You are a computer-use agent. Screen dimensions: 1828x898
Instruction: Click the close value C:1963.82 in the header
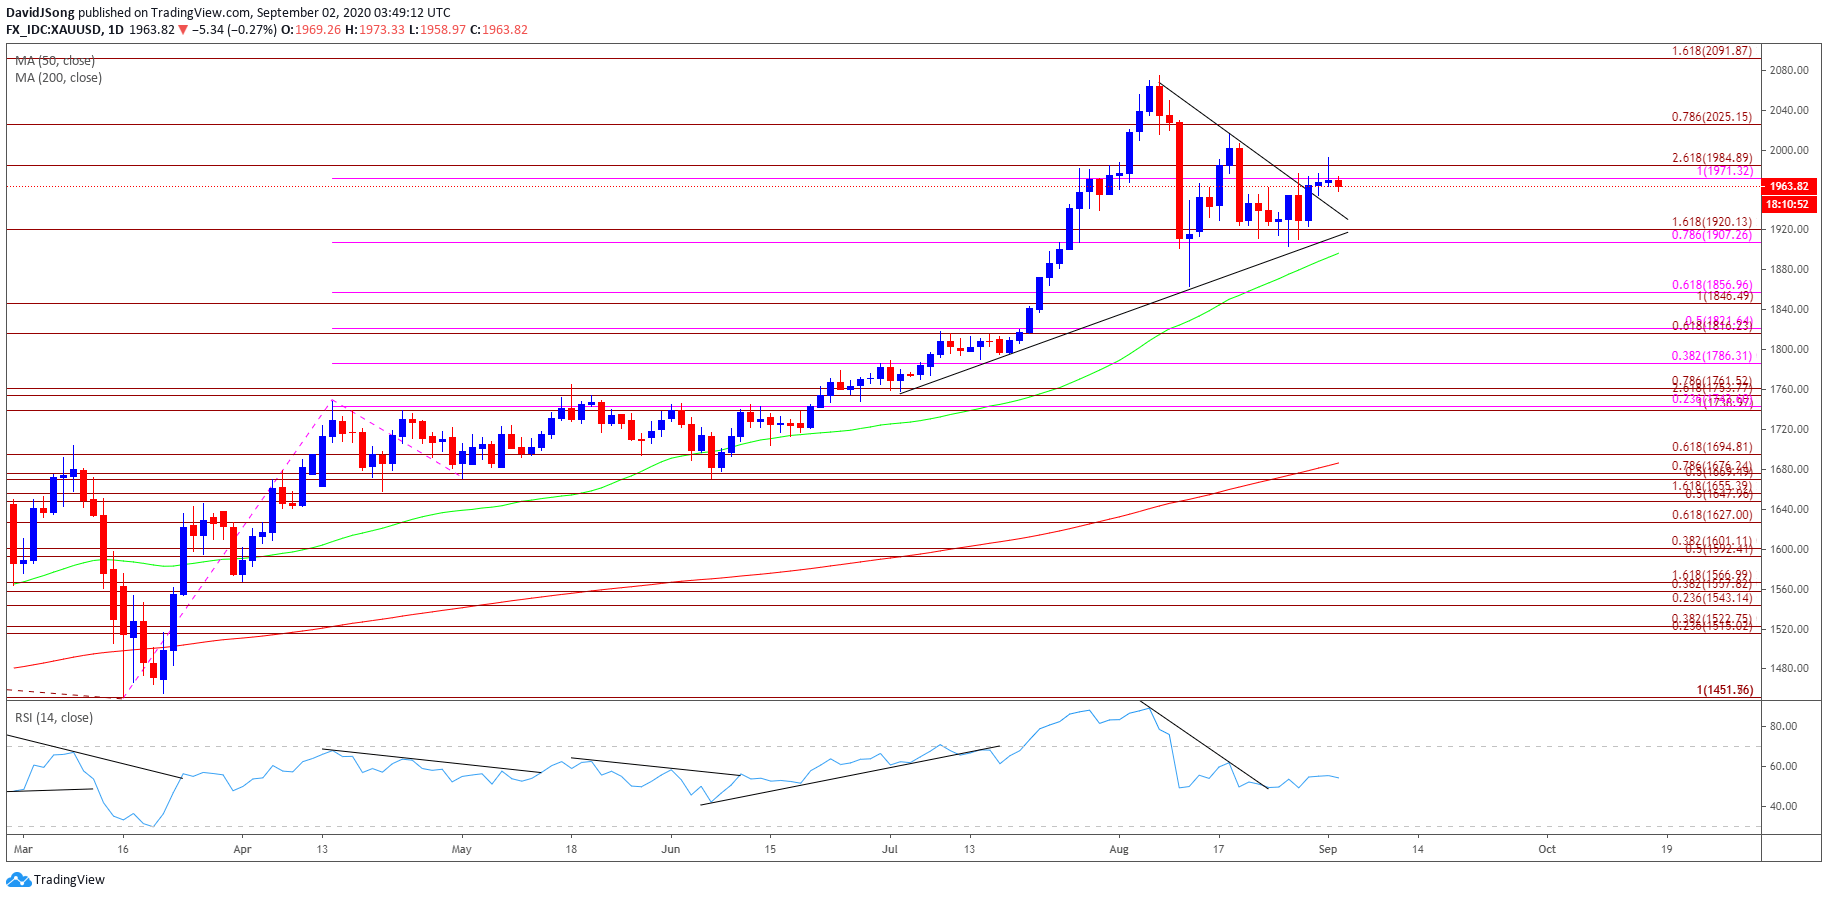click(499, 30)
